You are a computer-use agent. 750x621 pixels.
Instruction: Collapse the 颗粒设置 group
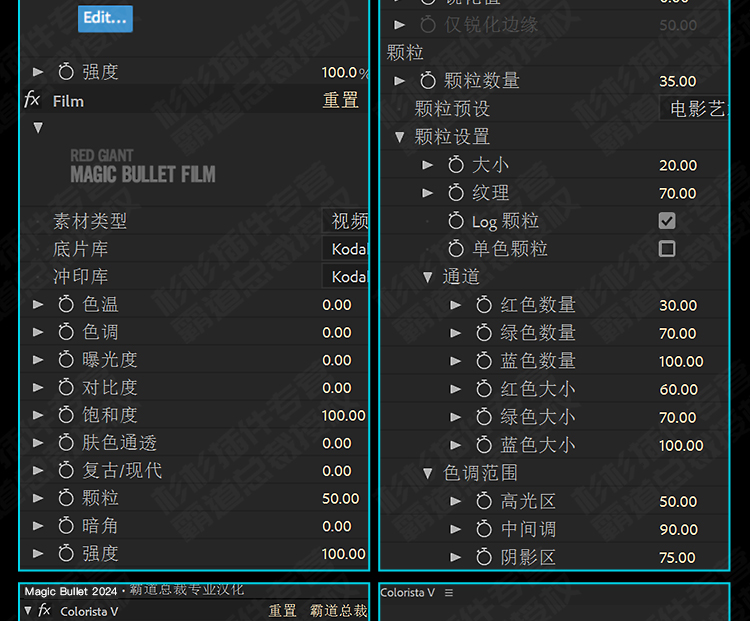(x=400, y=137)
